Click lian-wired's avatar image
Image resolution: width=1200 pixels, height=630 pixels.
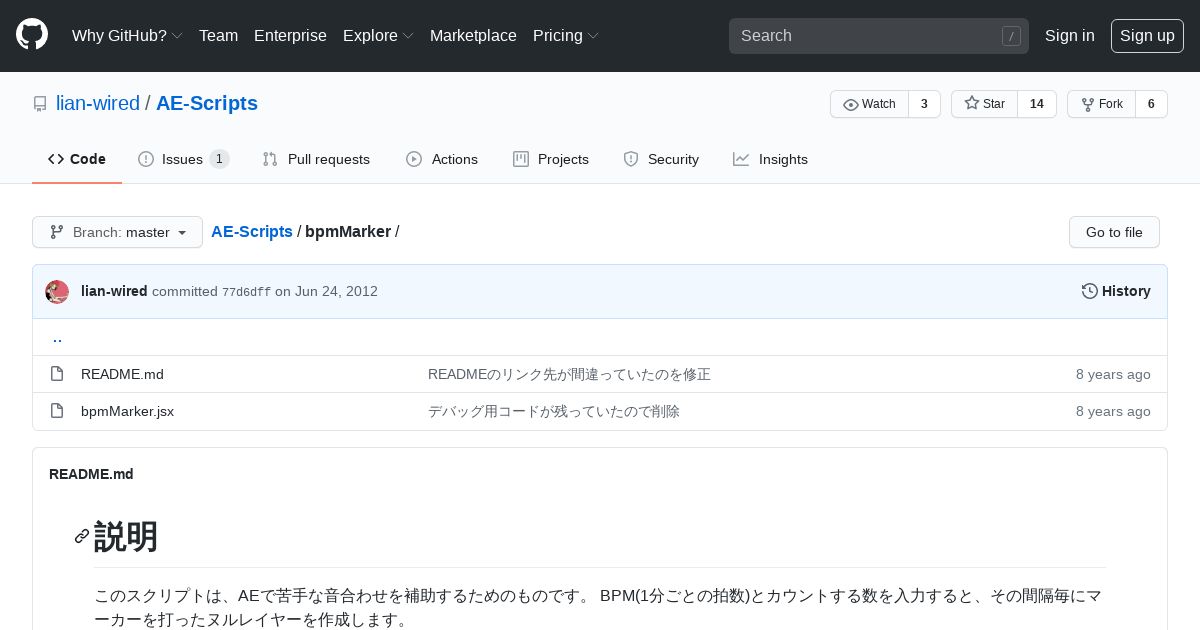click(x=57, y=291)
